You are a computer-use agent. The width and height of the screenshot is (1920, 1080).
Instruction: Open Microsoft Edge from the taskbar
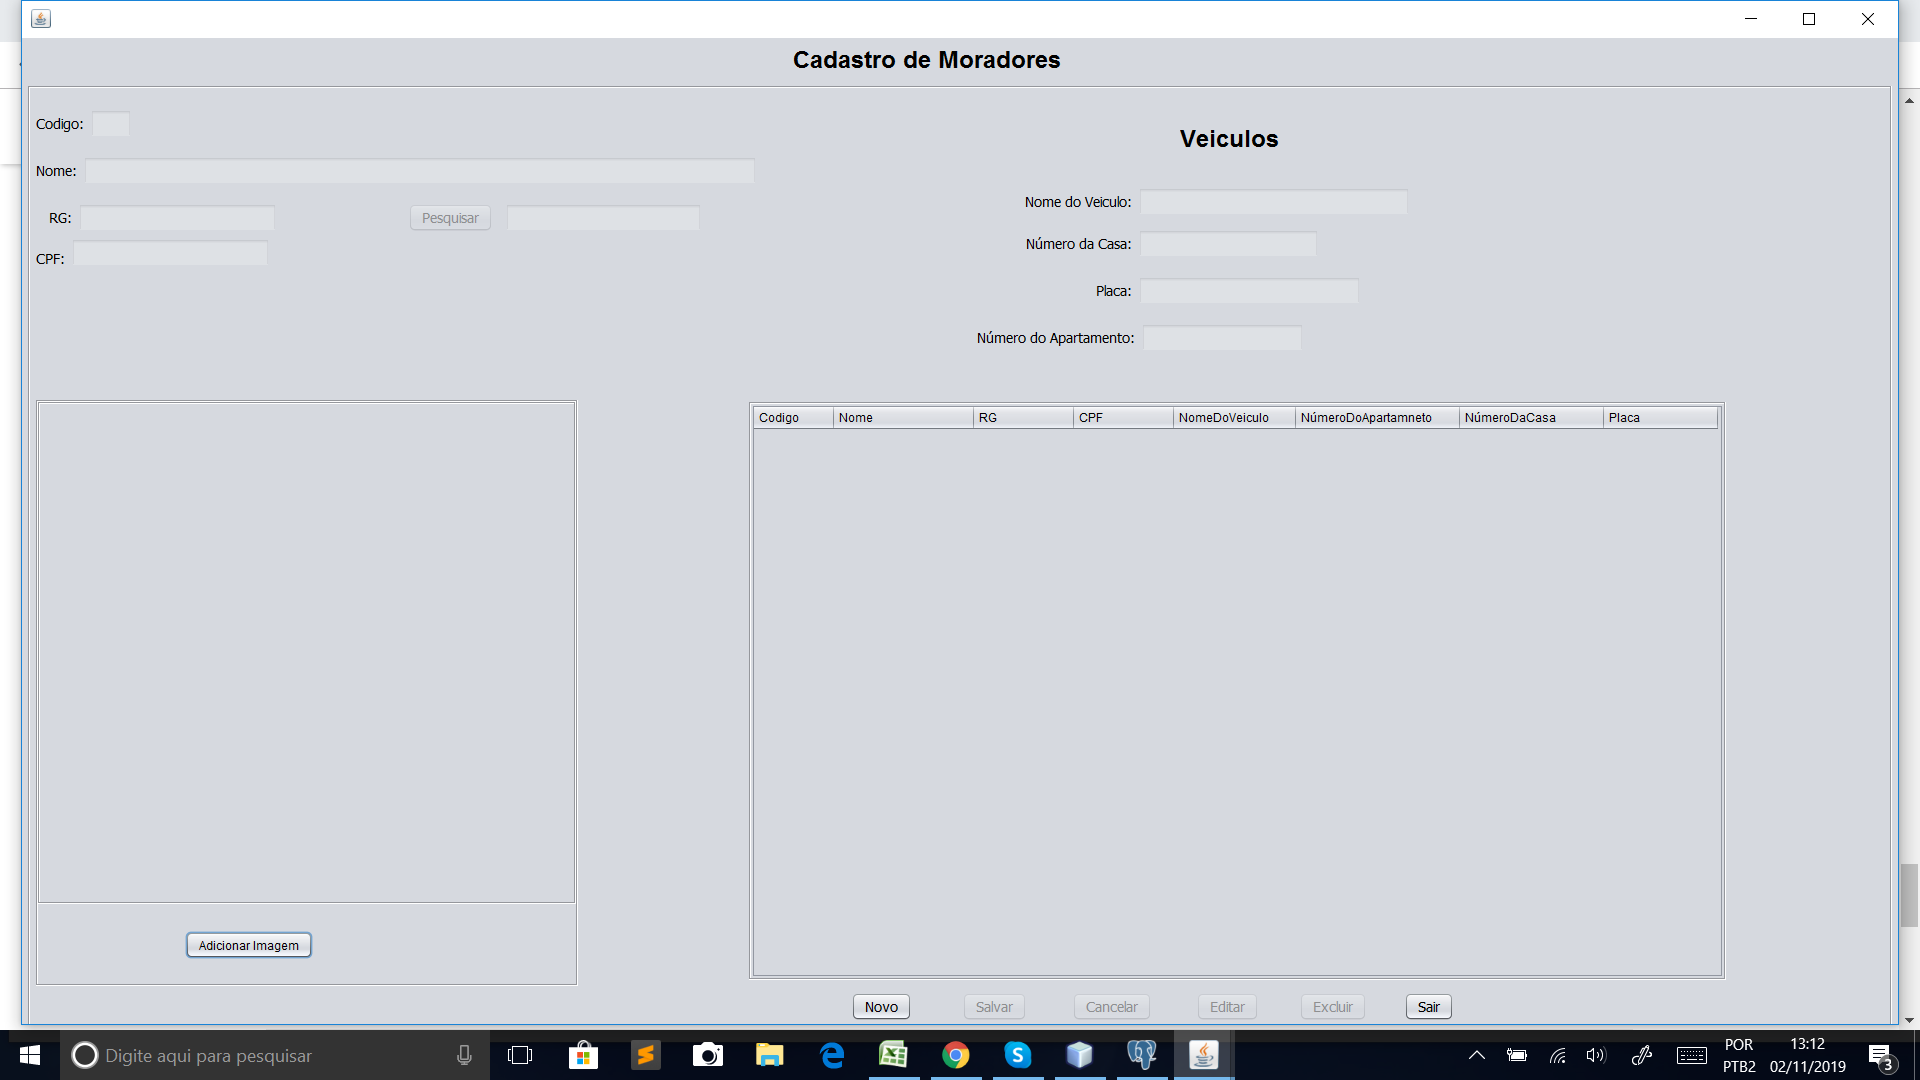(832, 1056)
